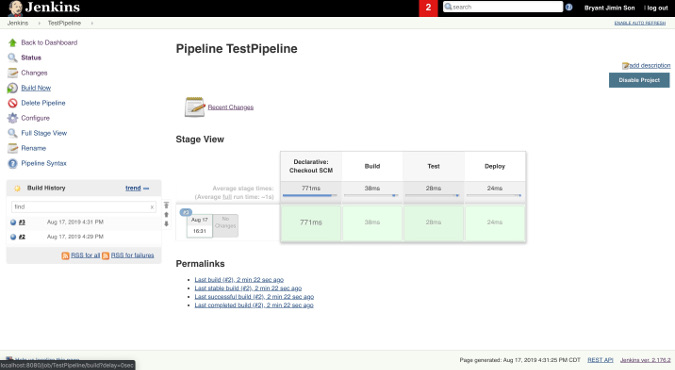Open the Last stable build permalink
Image resolution: width=675 pixels, height=370 pixels.
coord(248,288)
